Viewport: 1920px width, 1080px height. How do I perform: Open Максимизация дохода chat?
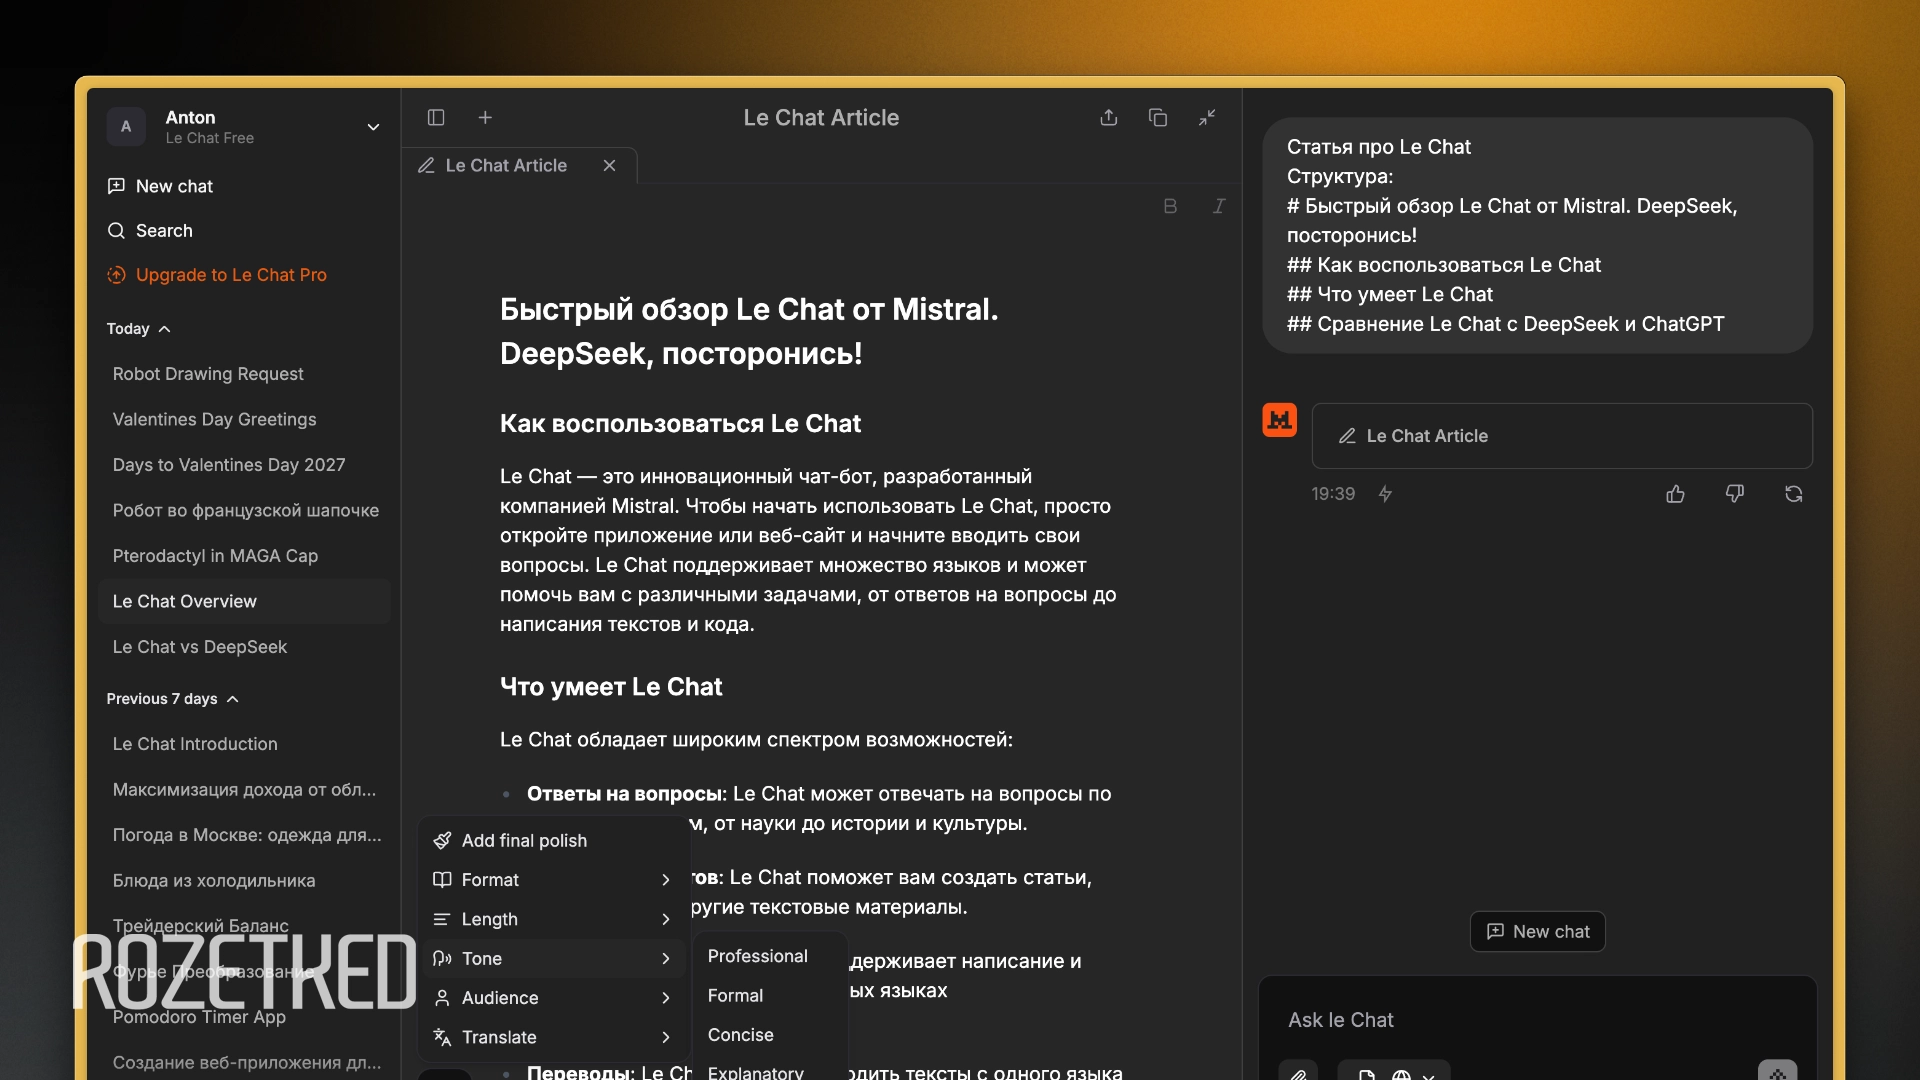pyautogui.click(x=244, y=790)
